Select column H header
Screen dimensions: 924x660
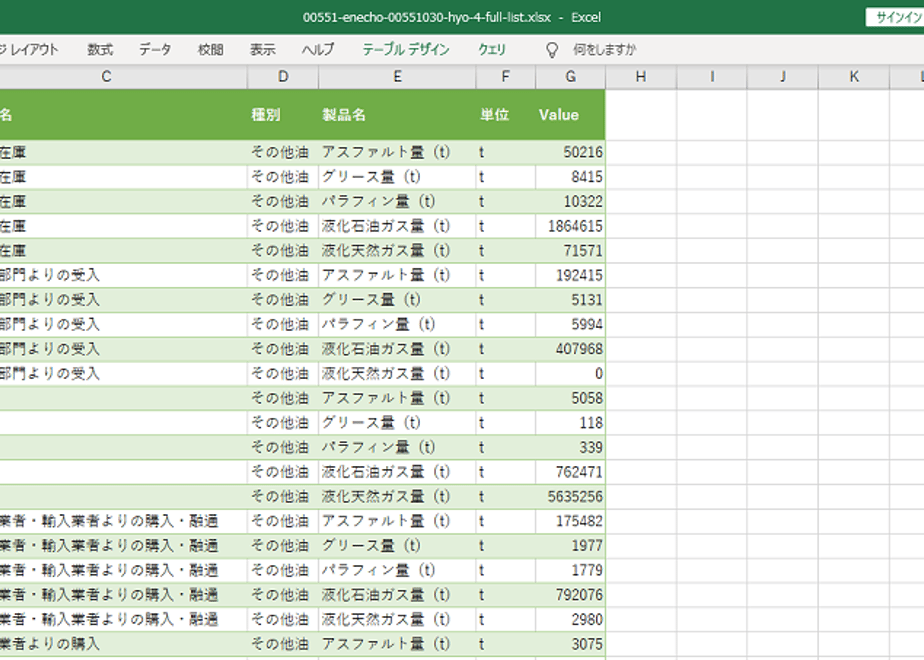pos(641,77)
